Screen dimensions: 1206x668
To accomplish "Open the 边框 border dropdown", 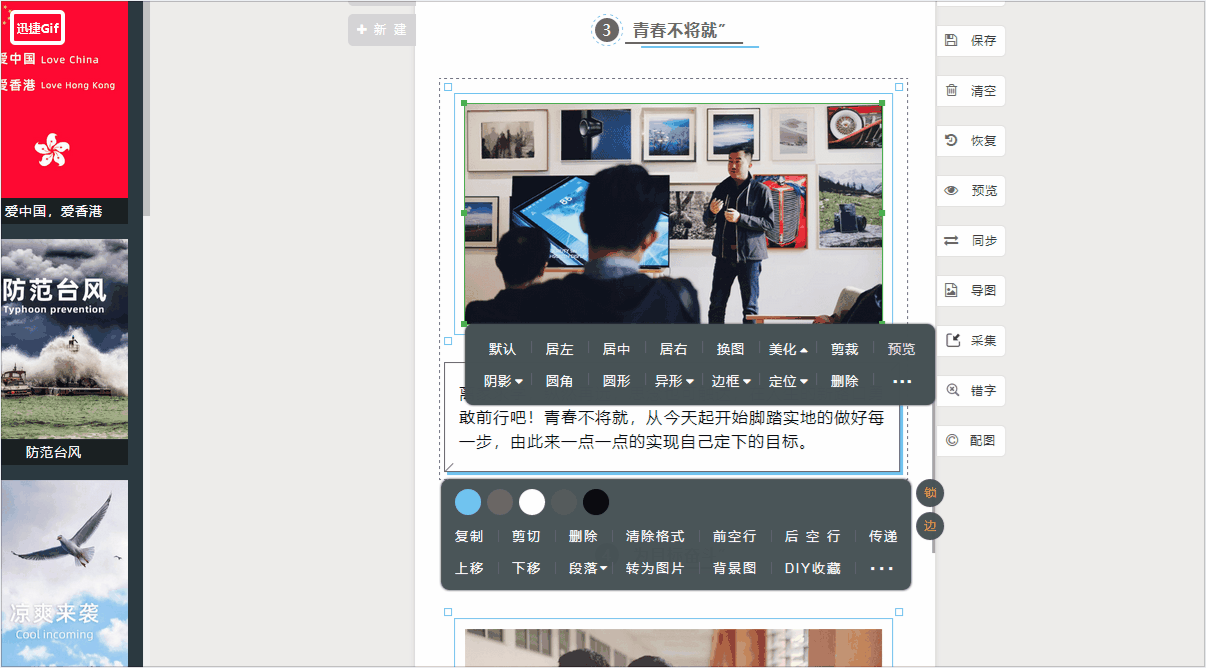I will tap(731, 381).
